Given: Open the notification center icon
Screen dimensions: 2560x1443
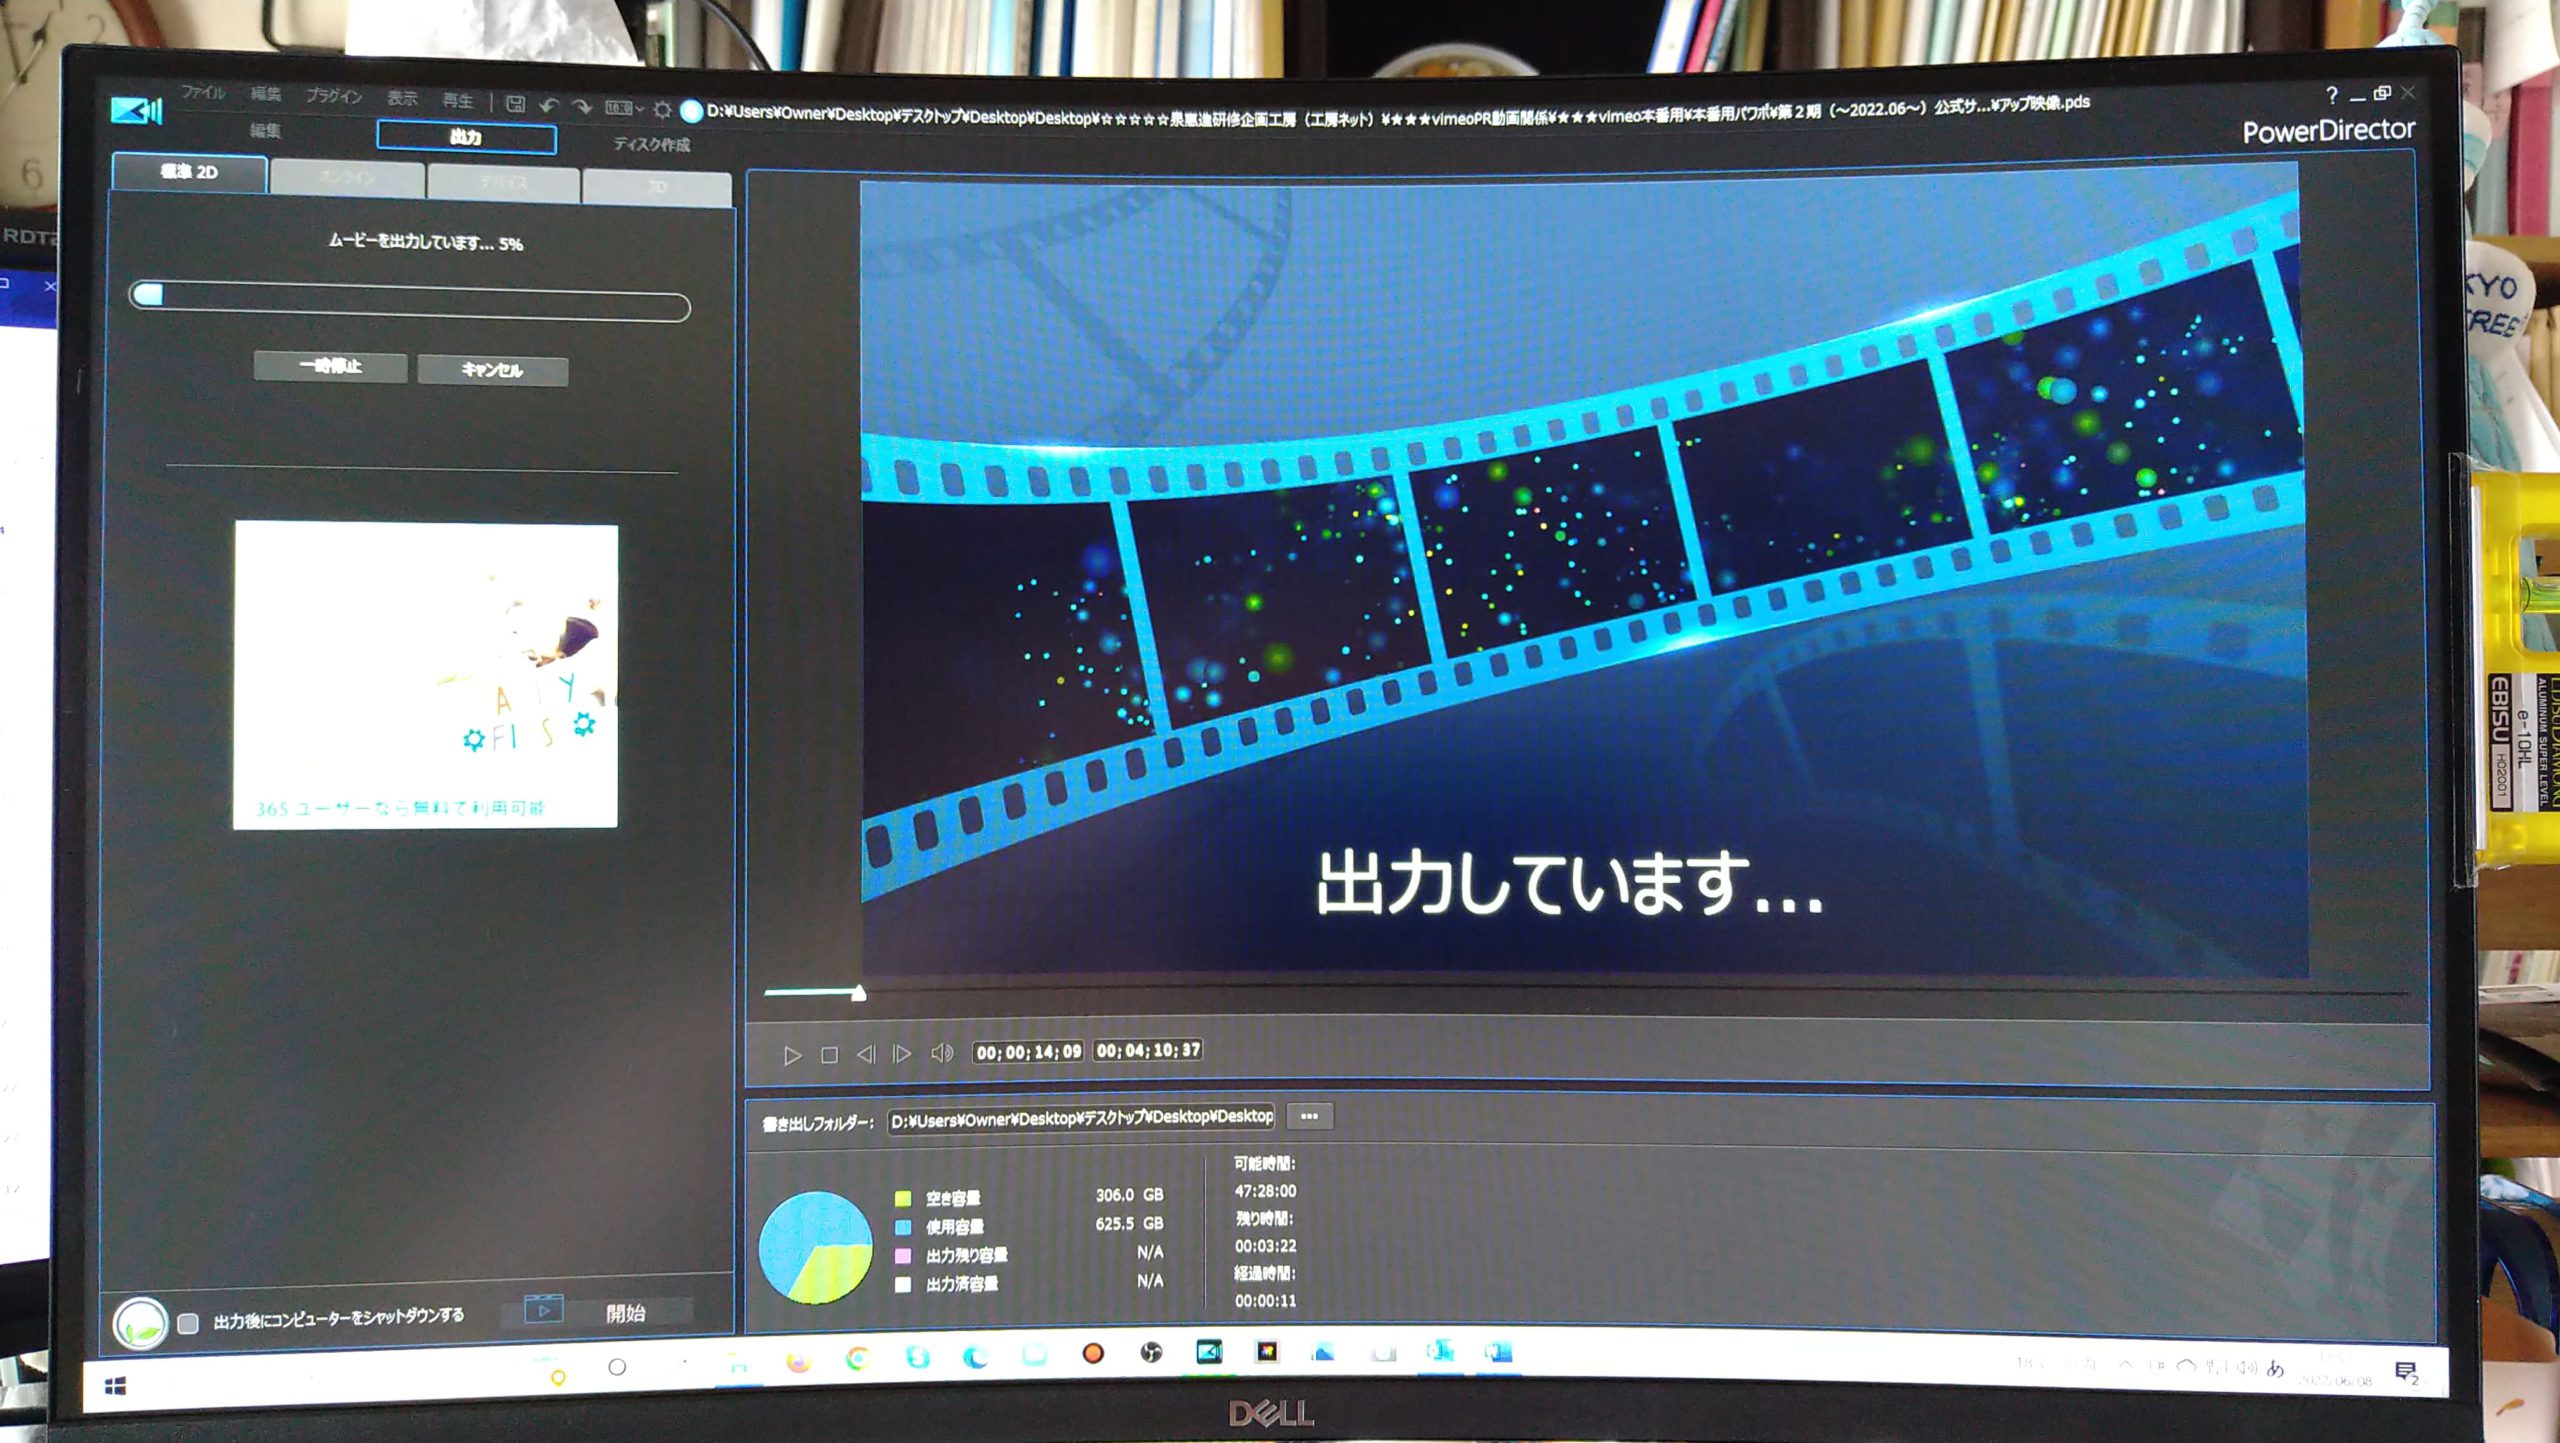Looking at the screenshot, I should pos(2406,1372).
